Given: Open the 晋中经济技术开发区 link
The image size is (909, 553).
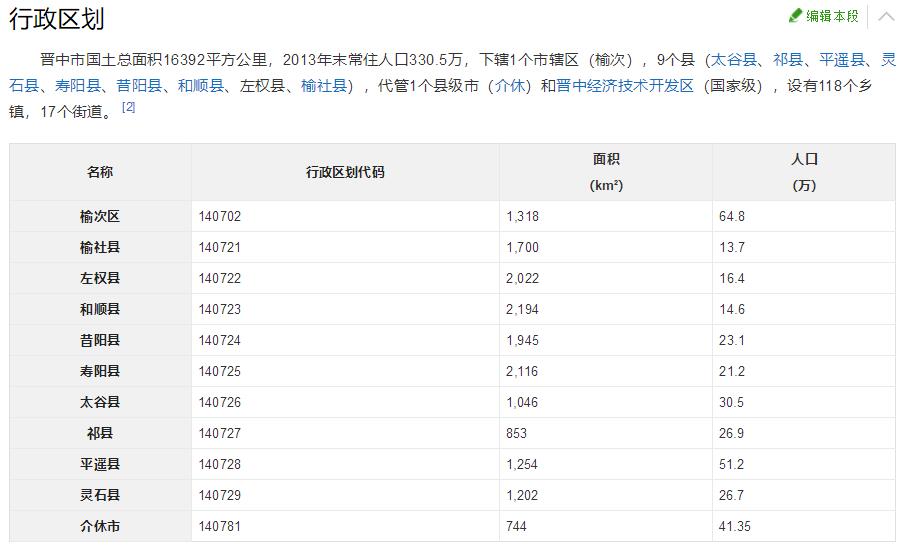Looking at the screenshot, I should (x=625, y=86).
